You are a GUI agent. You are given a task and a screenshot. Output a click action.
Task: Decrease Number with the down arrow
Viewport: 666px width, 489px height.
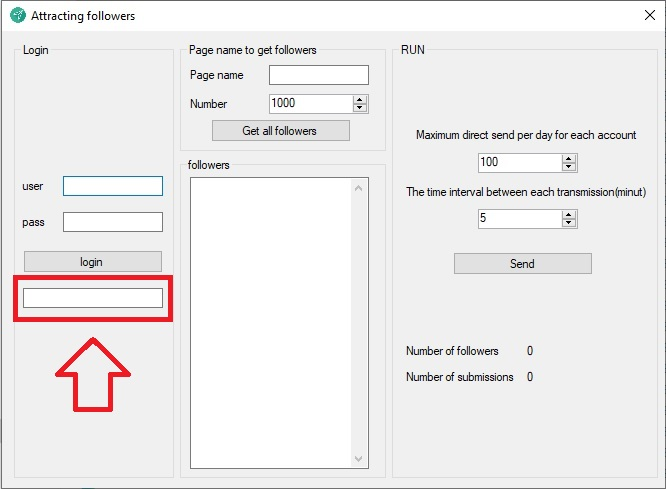click(x=360, y=108)
